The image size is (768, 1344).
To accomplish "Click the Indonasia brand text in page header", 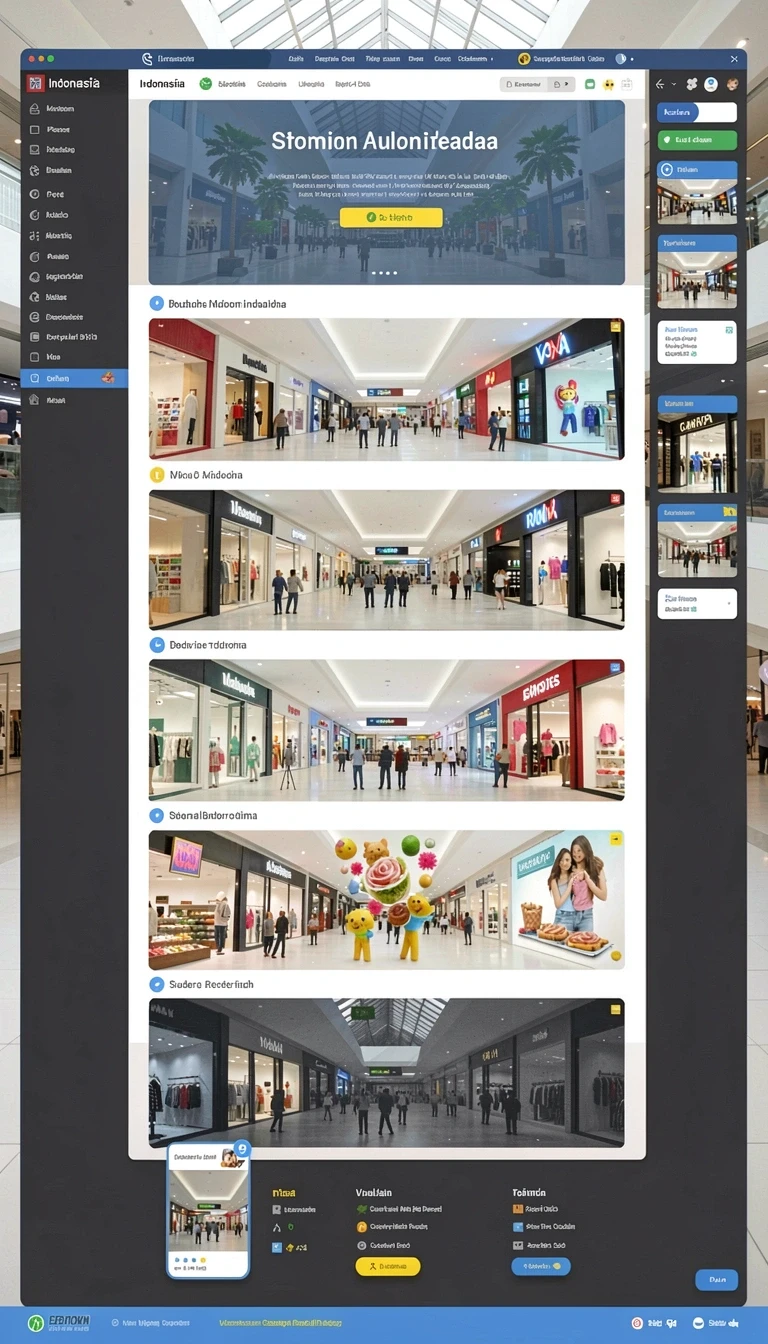I will [162, 84].
